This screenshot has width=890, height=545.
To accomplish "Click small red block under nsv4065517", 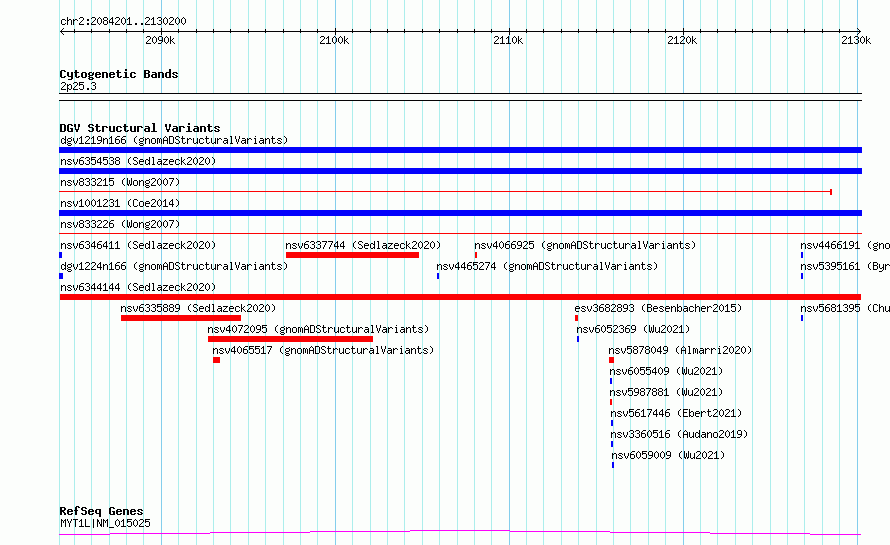I will click(216, 360).
